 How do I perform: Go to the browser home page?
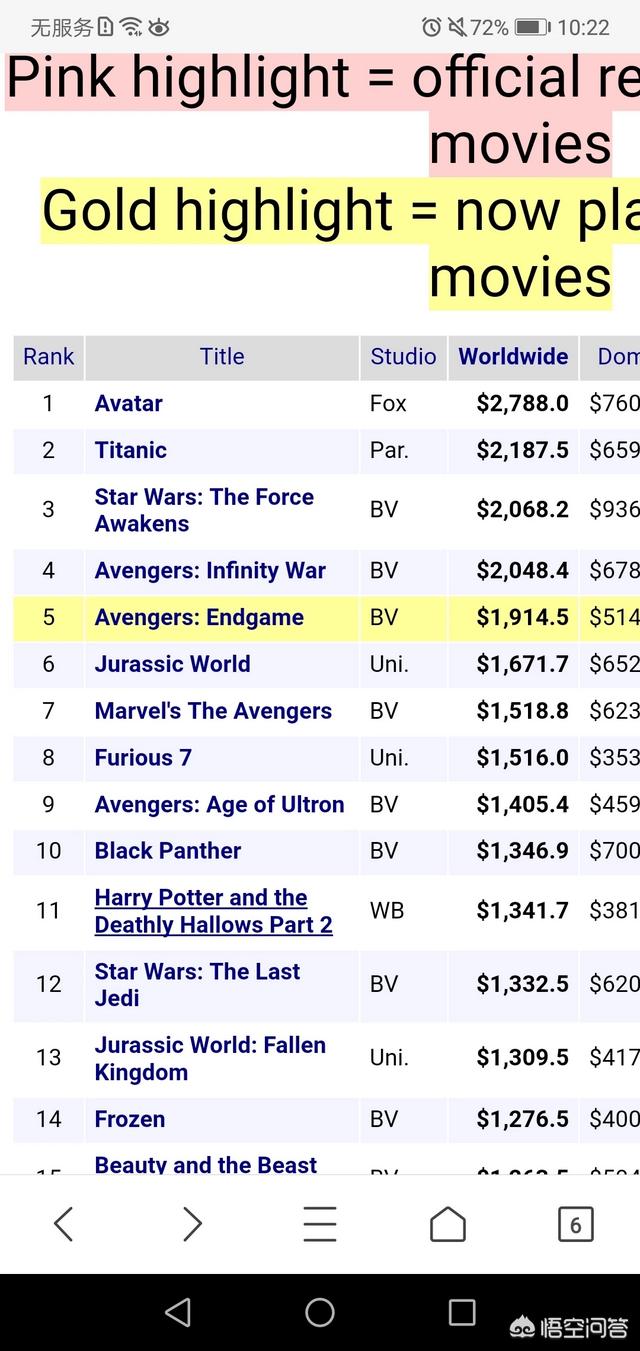[x=447, y=1224]
